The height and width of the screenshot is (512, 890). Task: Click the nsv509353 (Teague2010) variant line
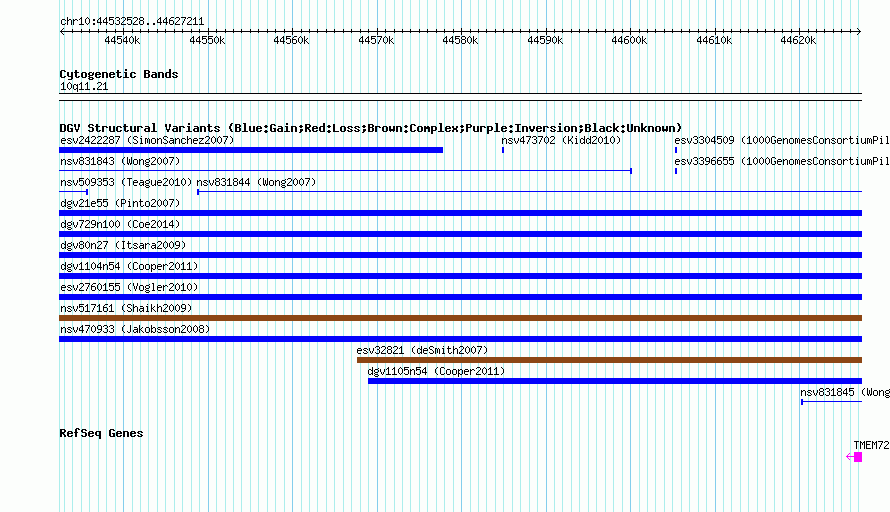click(x=73, y=192)
